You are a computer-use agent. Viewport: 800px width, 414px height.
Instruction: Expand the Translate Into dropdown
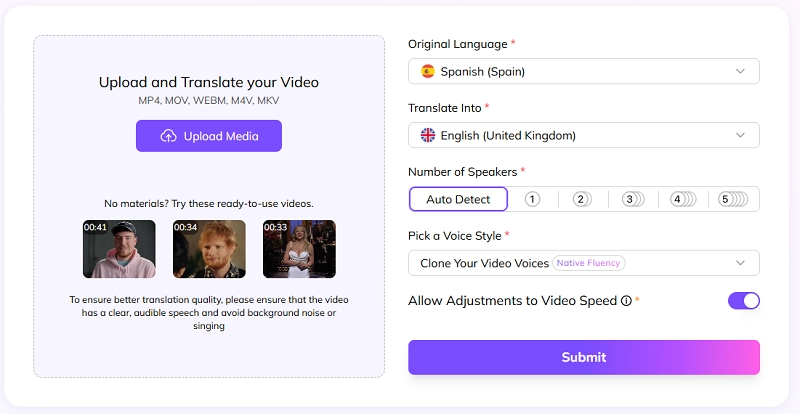[x=584, y=135]
